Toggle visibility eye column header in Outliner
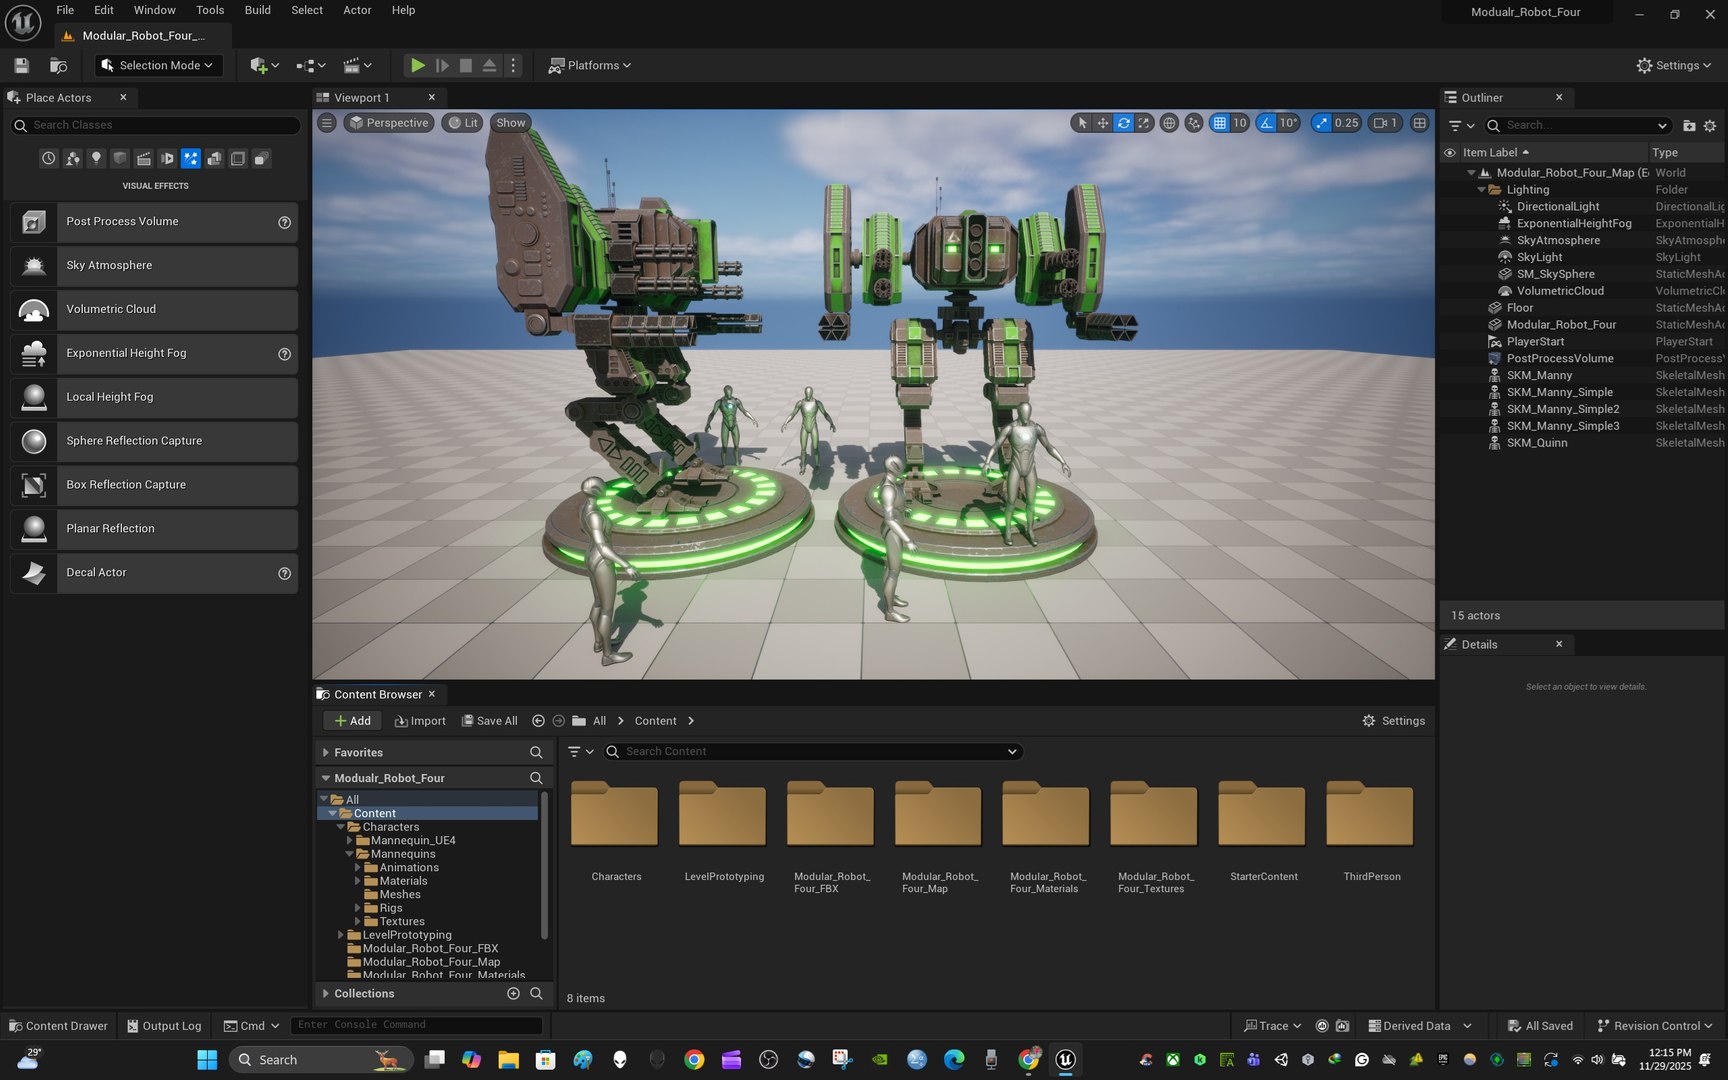 1450,153
